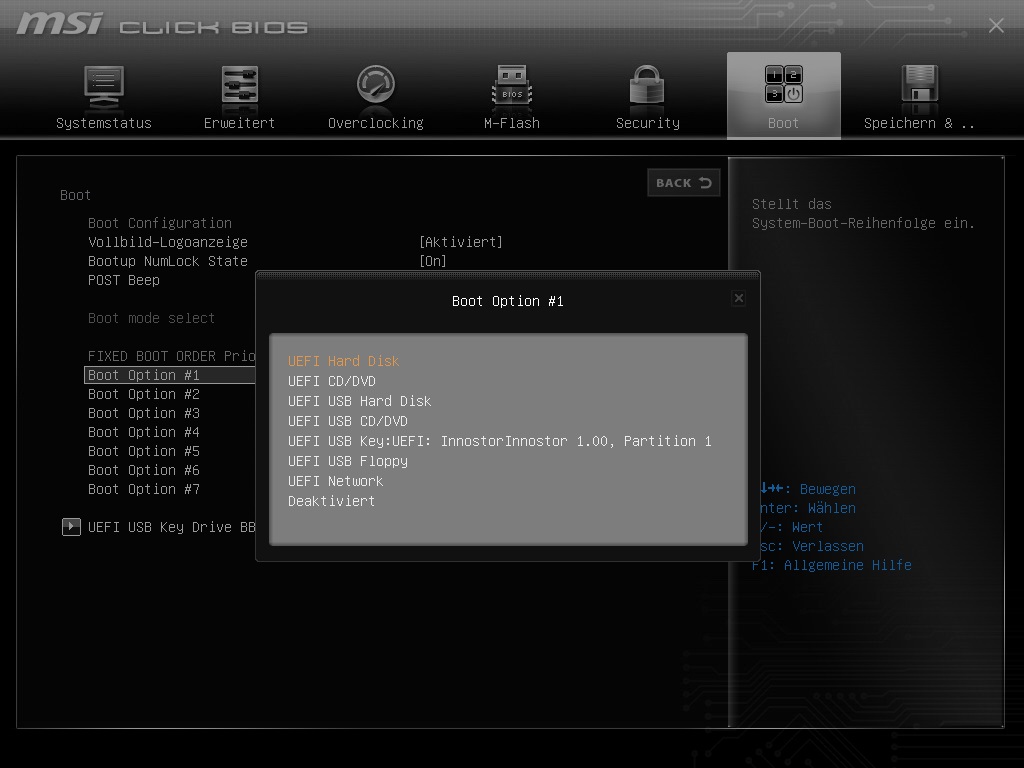Open the Speichern floppy disk icon
The width and height of the screenshot is (1024, 768).
(x=920, y=84)
